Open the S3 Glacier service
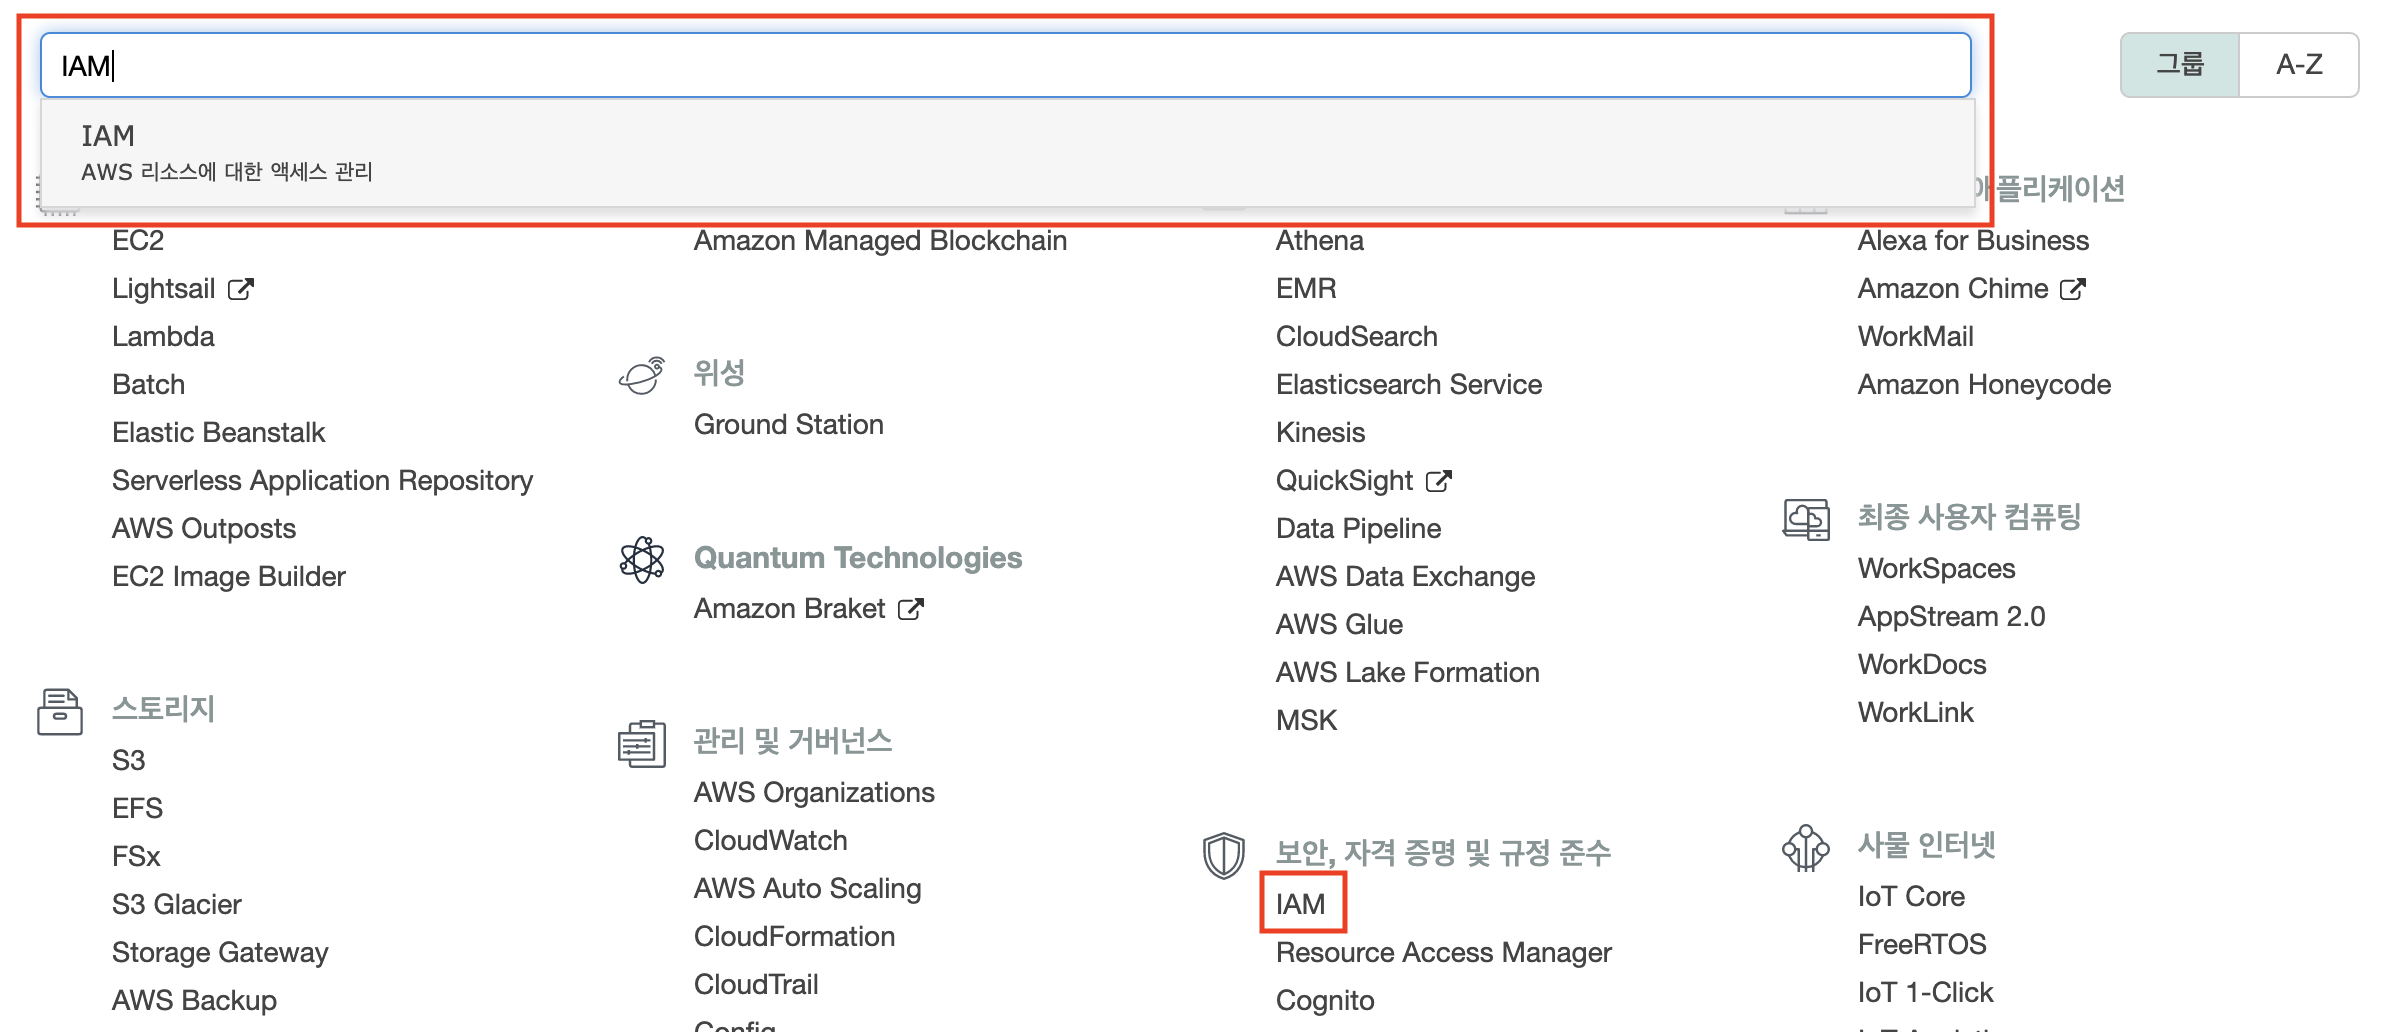The image size is (2388, 1032). pyautogui.click(x=177, y=904)
